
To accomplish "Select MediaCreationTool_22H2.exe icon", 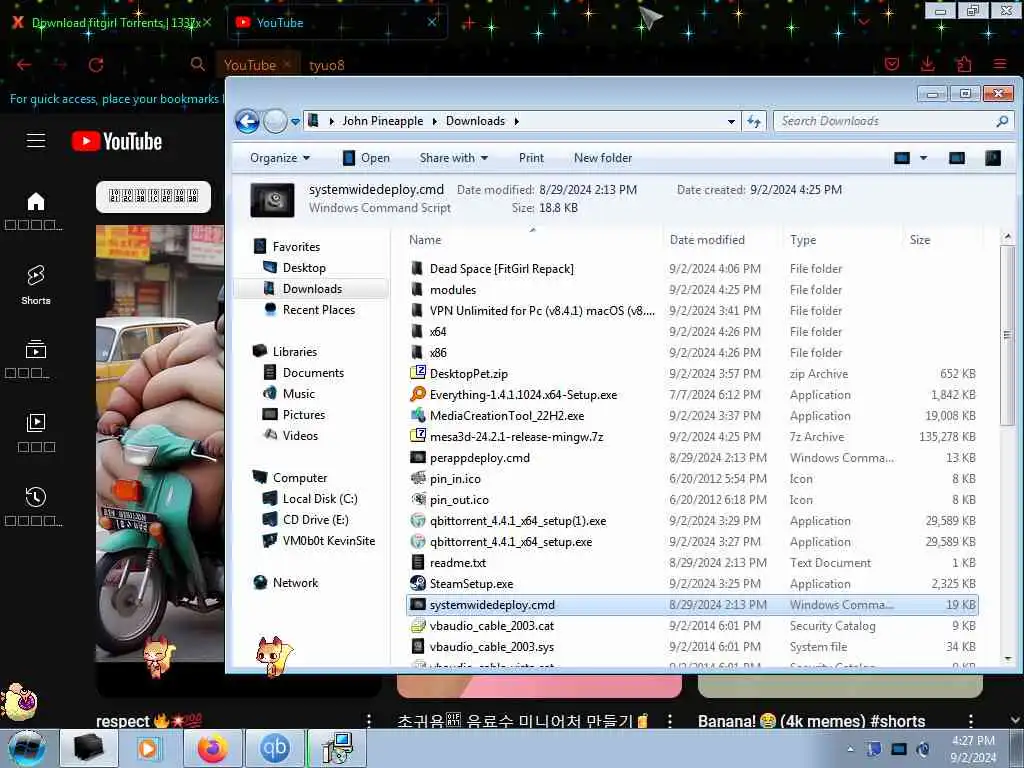I will click(417, 415).
